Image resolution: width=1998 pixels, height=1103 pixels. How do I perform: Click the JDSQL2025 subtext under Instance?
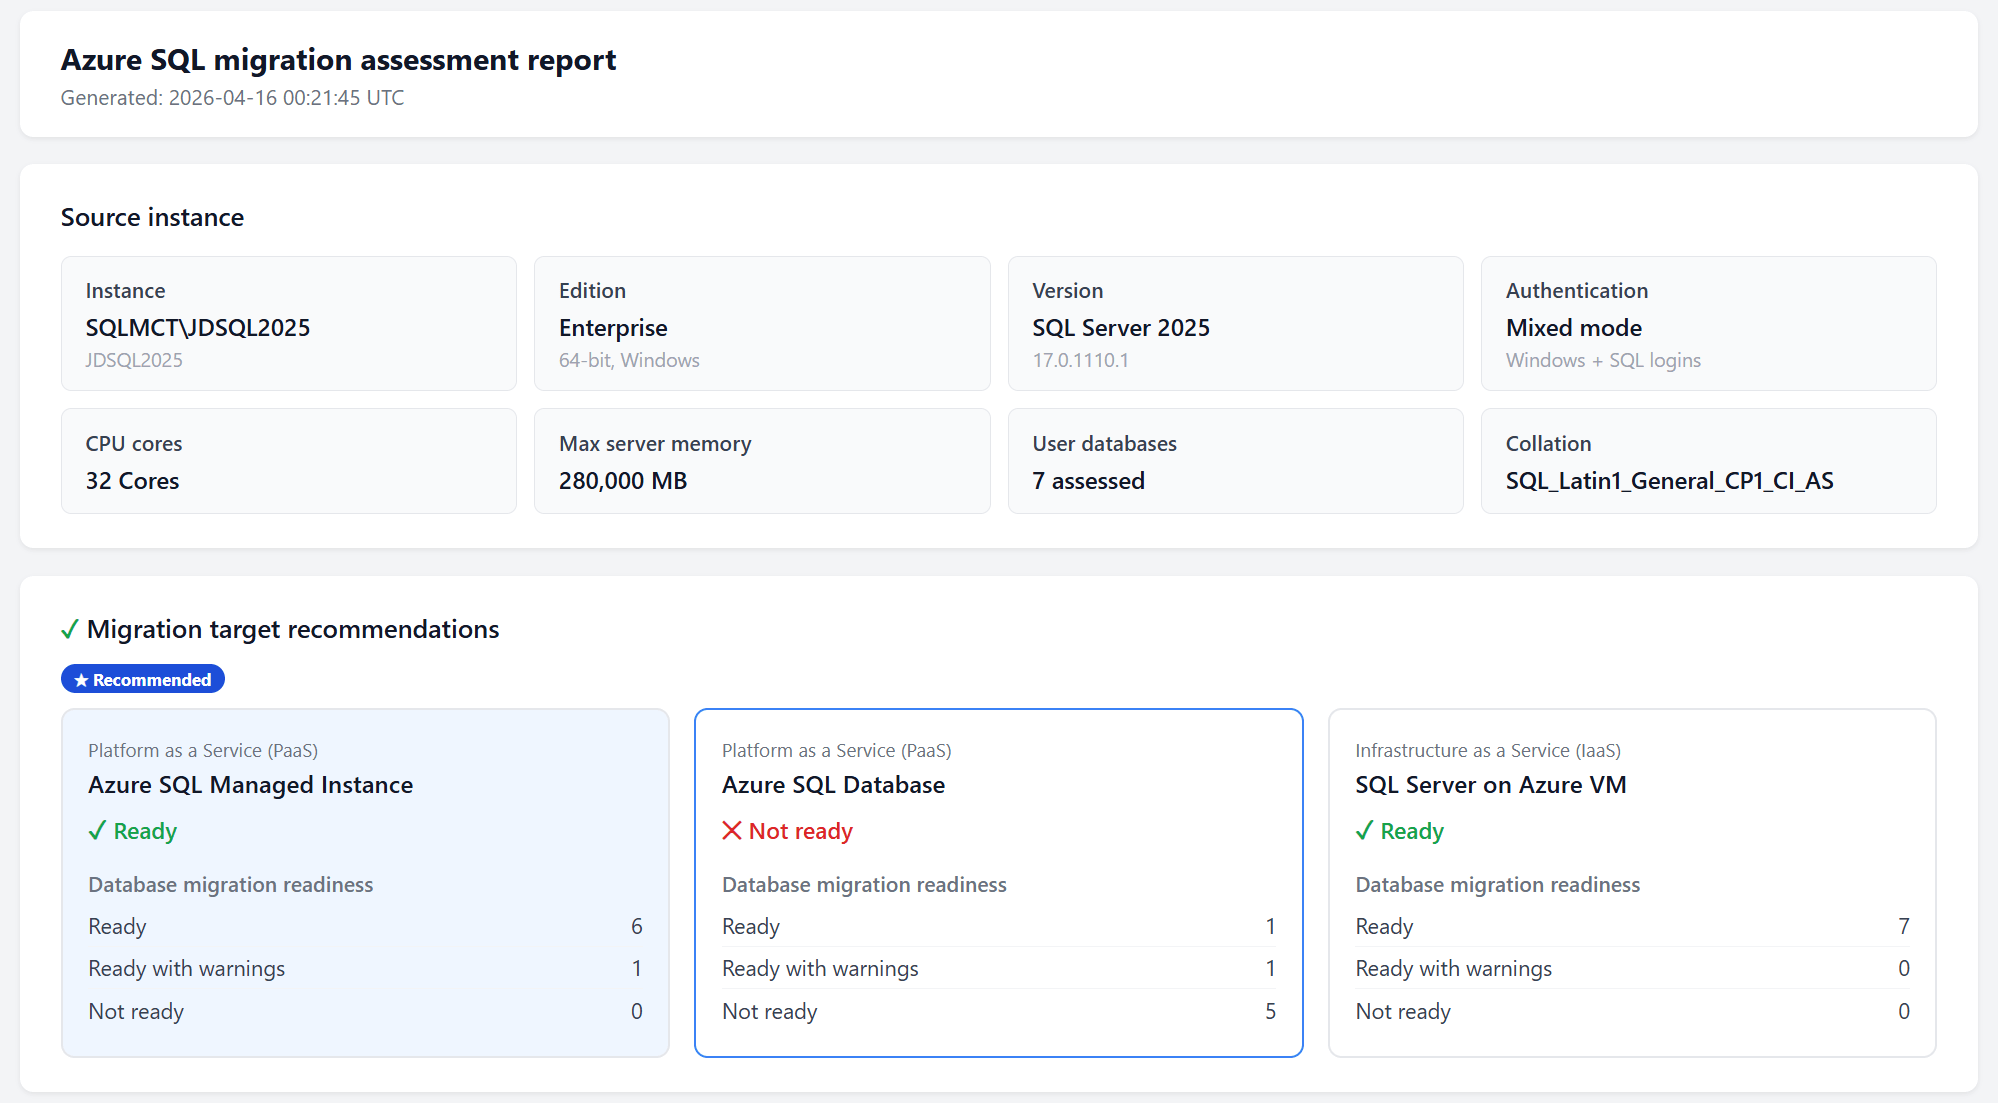coord(134,360)
